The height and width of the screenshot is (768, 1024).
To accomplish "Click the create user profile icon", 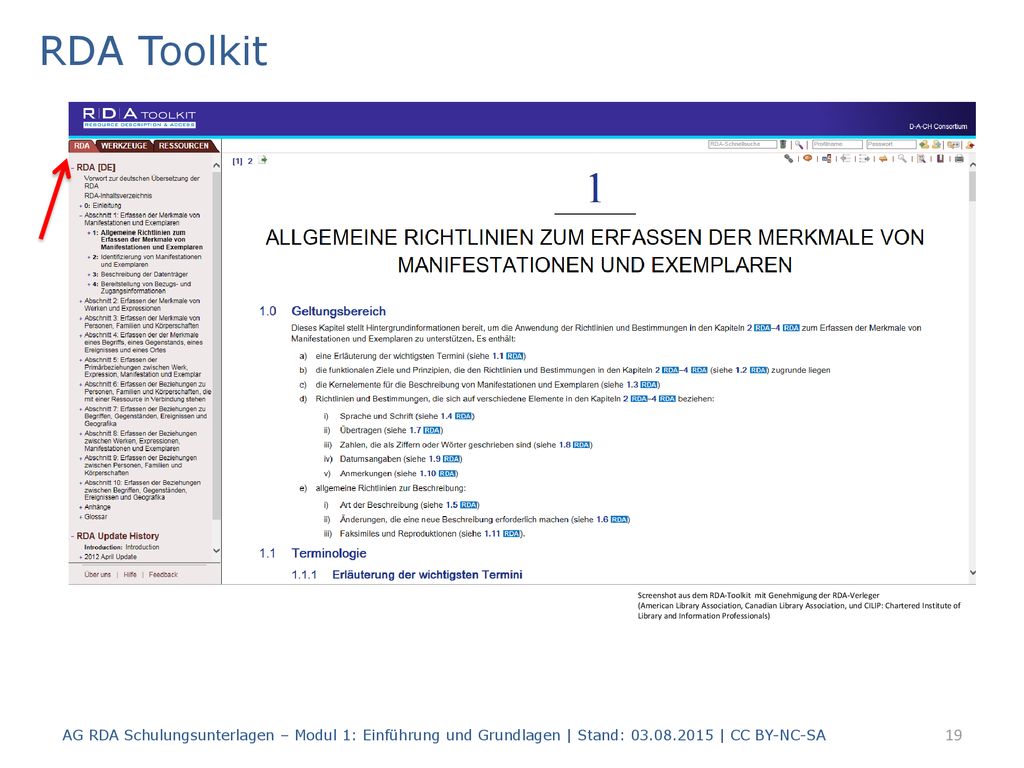I will [936, 144].
